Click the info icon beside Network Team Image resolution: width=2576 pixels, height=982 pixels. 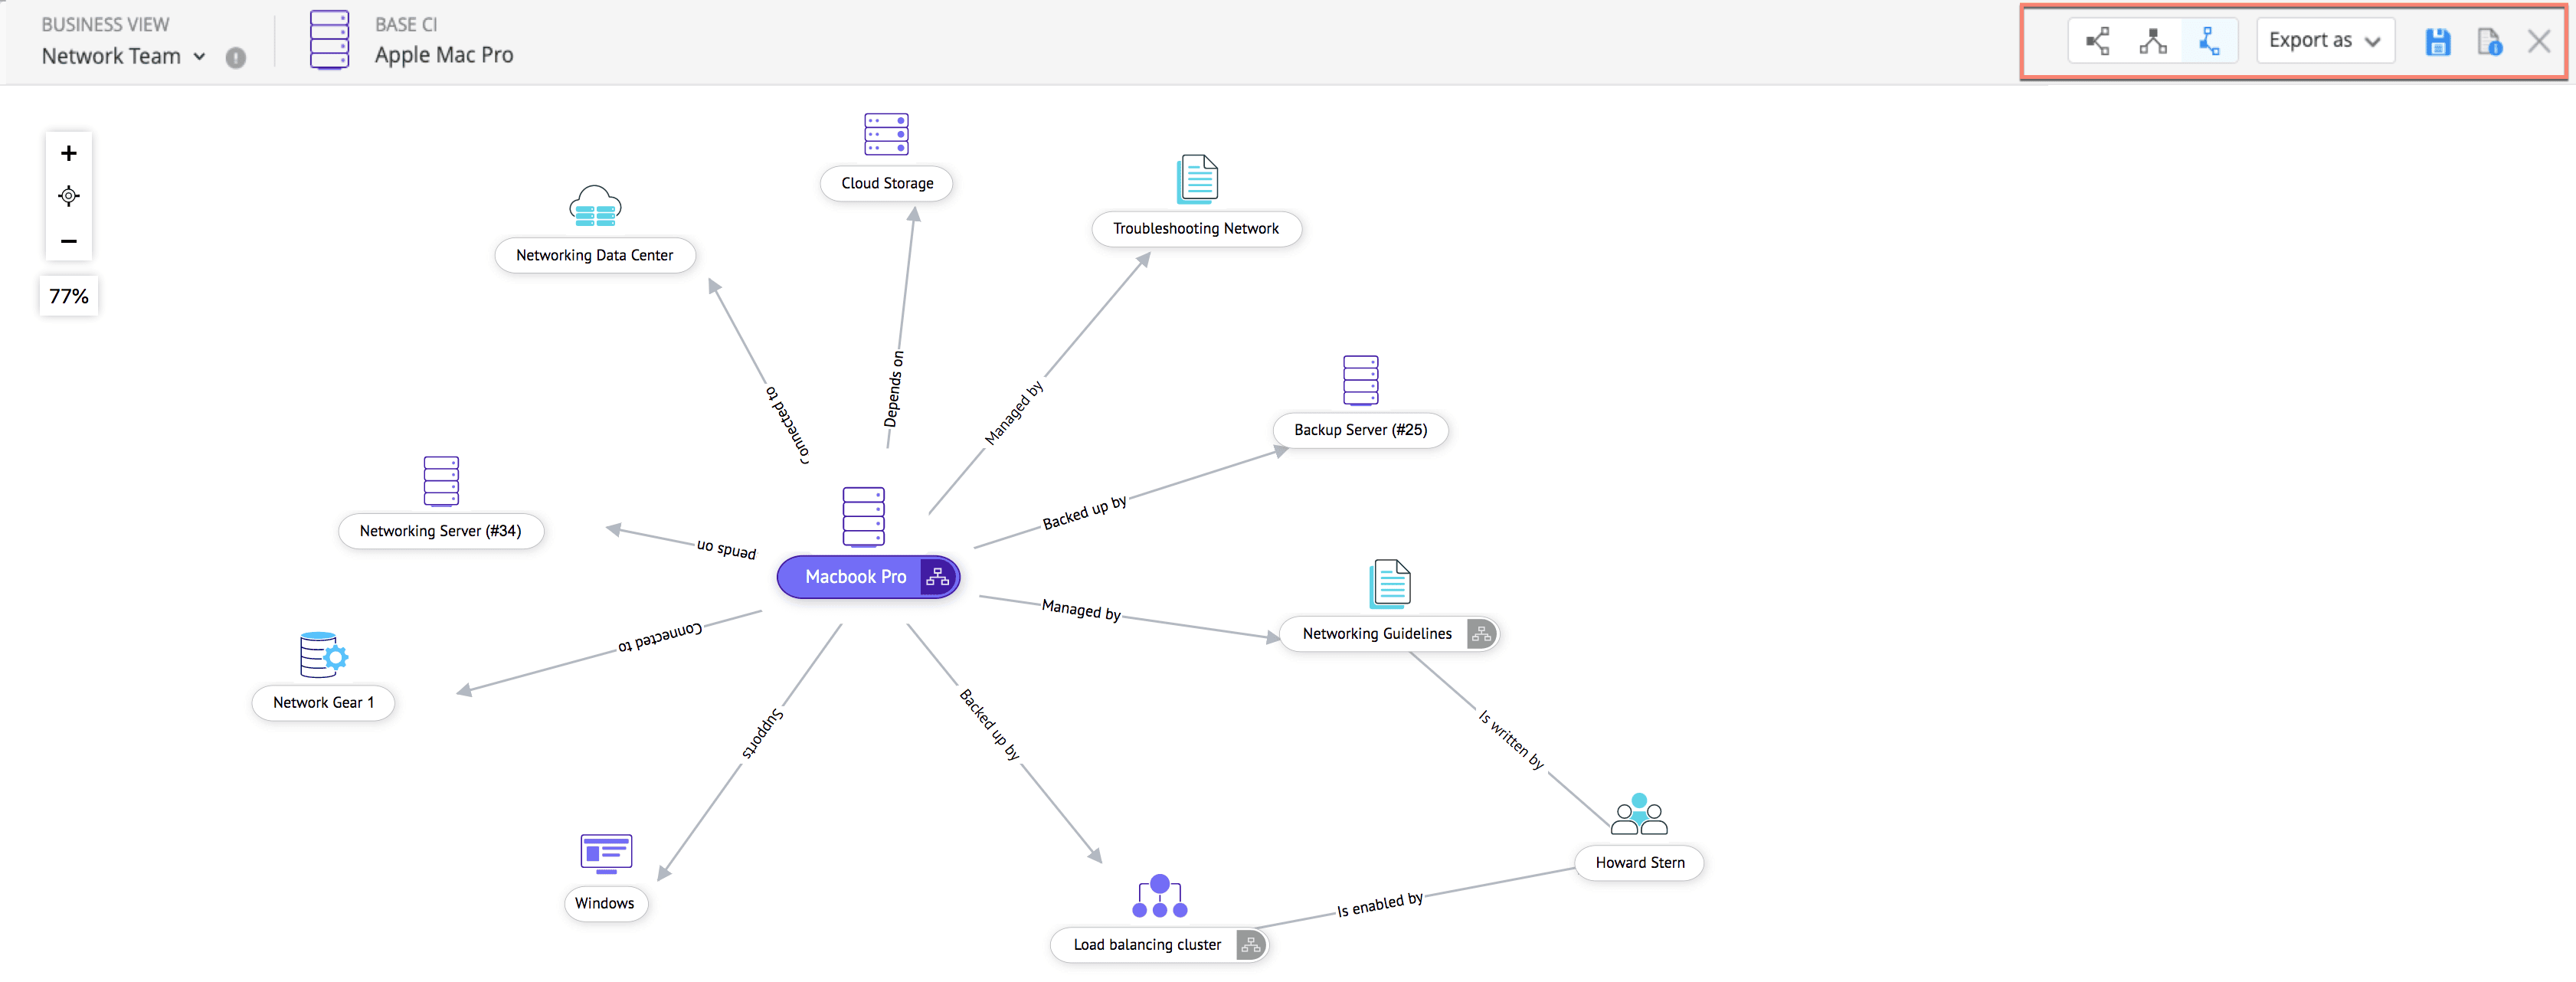pyautogui.click(x=235, y=58)
